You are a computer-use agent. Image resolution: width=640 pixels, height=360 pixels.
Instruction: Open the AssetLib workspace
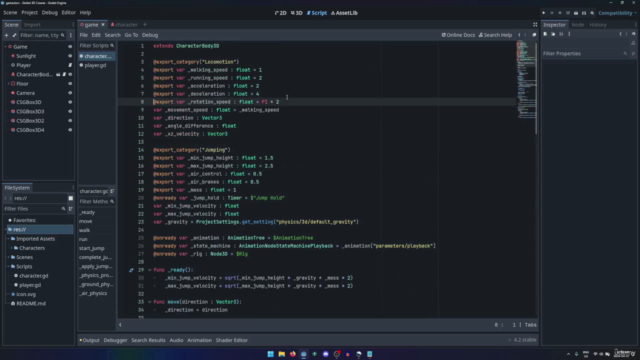pos(344,13)
